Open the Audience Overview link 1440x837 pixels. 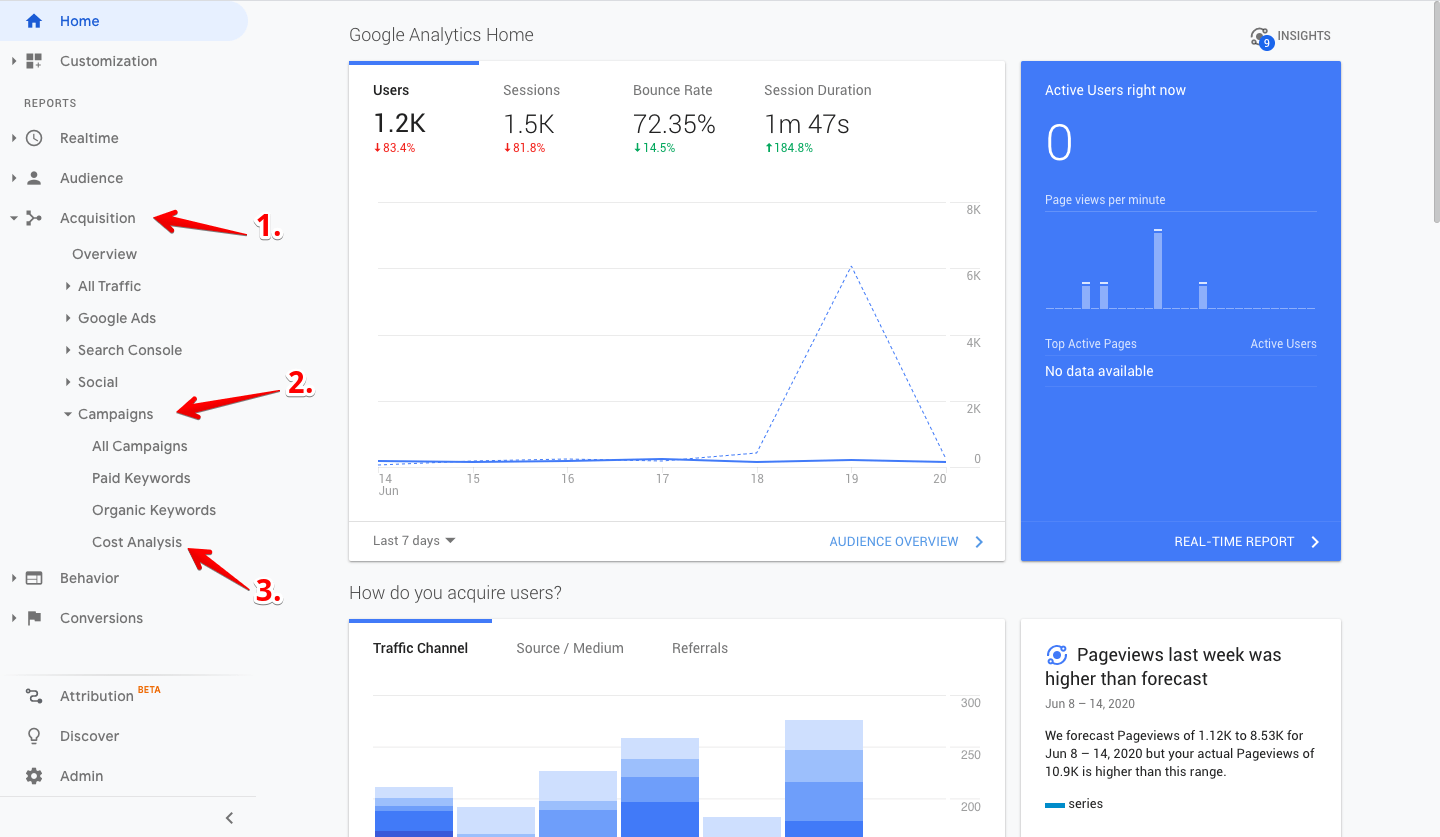pyautogui.click(x=893, y=541)
